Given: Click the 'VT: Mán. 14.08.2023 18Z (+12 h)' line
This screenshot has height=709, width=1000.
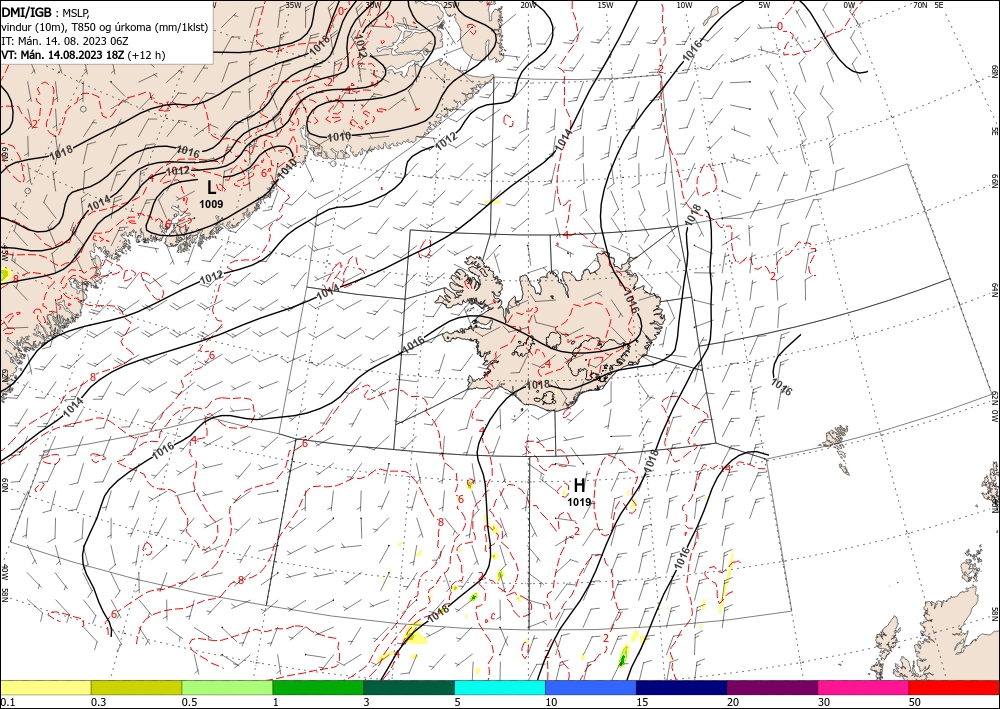Looking at the screenshot, I should [x=83, y=55].
